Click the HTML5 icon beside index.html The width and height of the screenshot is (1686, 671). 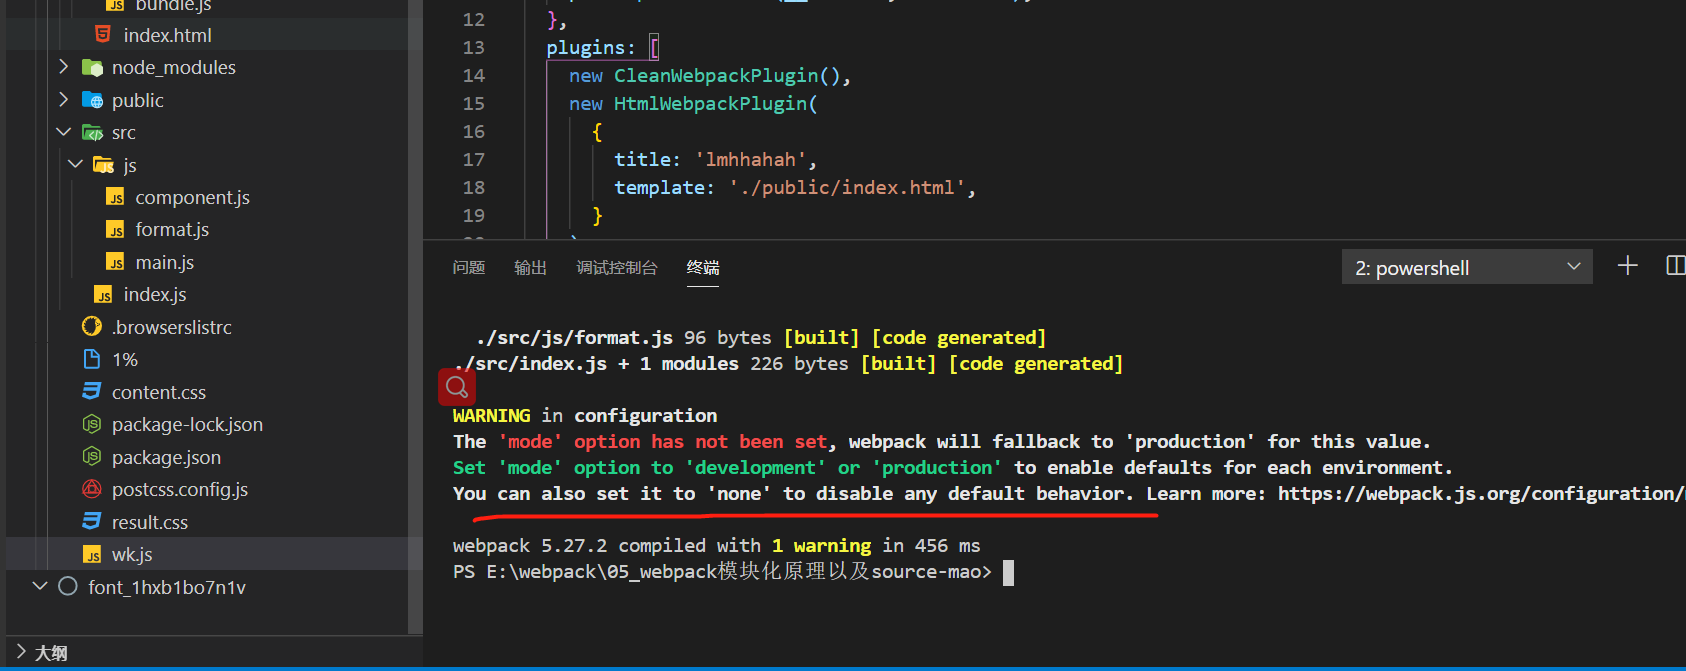(103, 35)
